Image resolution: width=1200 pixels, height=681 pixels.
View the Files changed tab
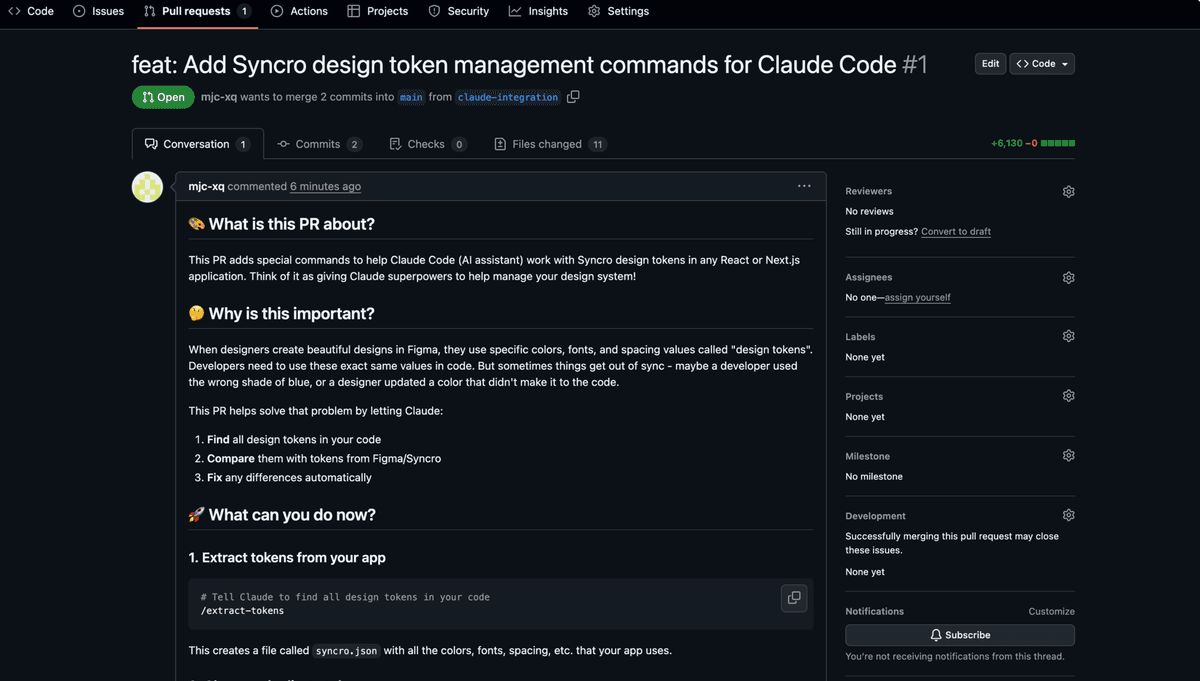[x=550, y=144]
